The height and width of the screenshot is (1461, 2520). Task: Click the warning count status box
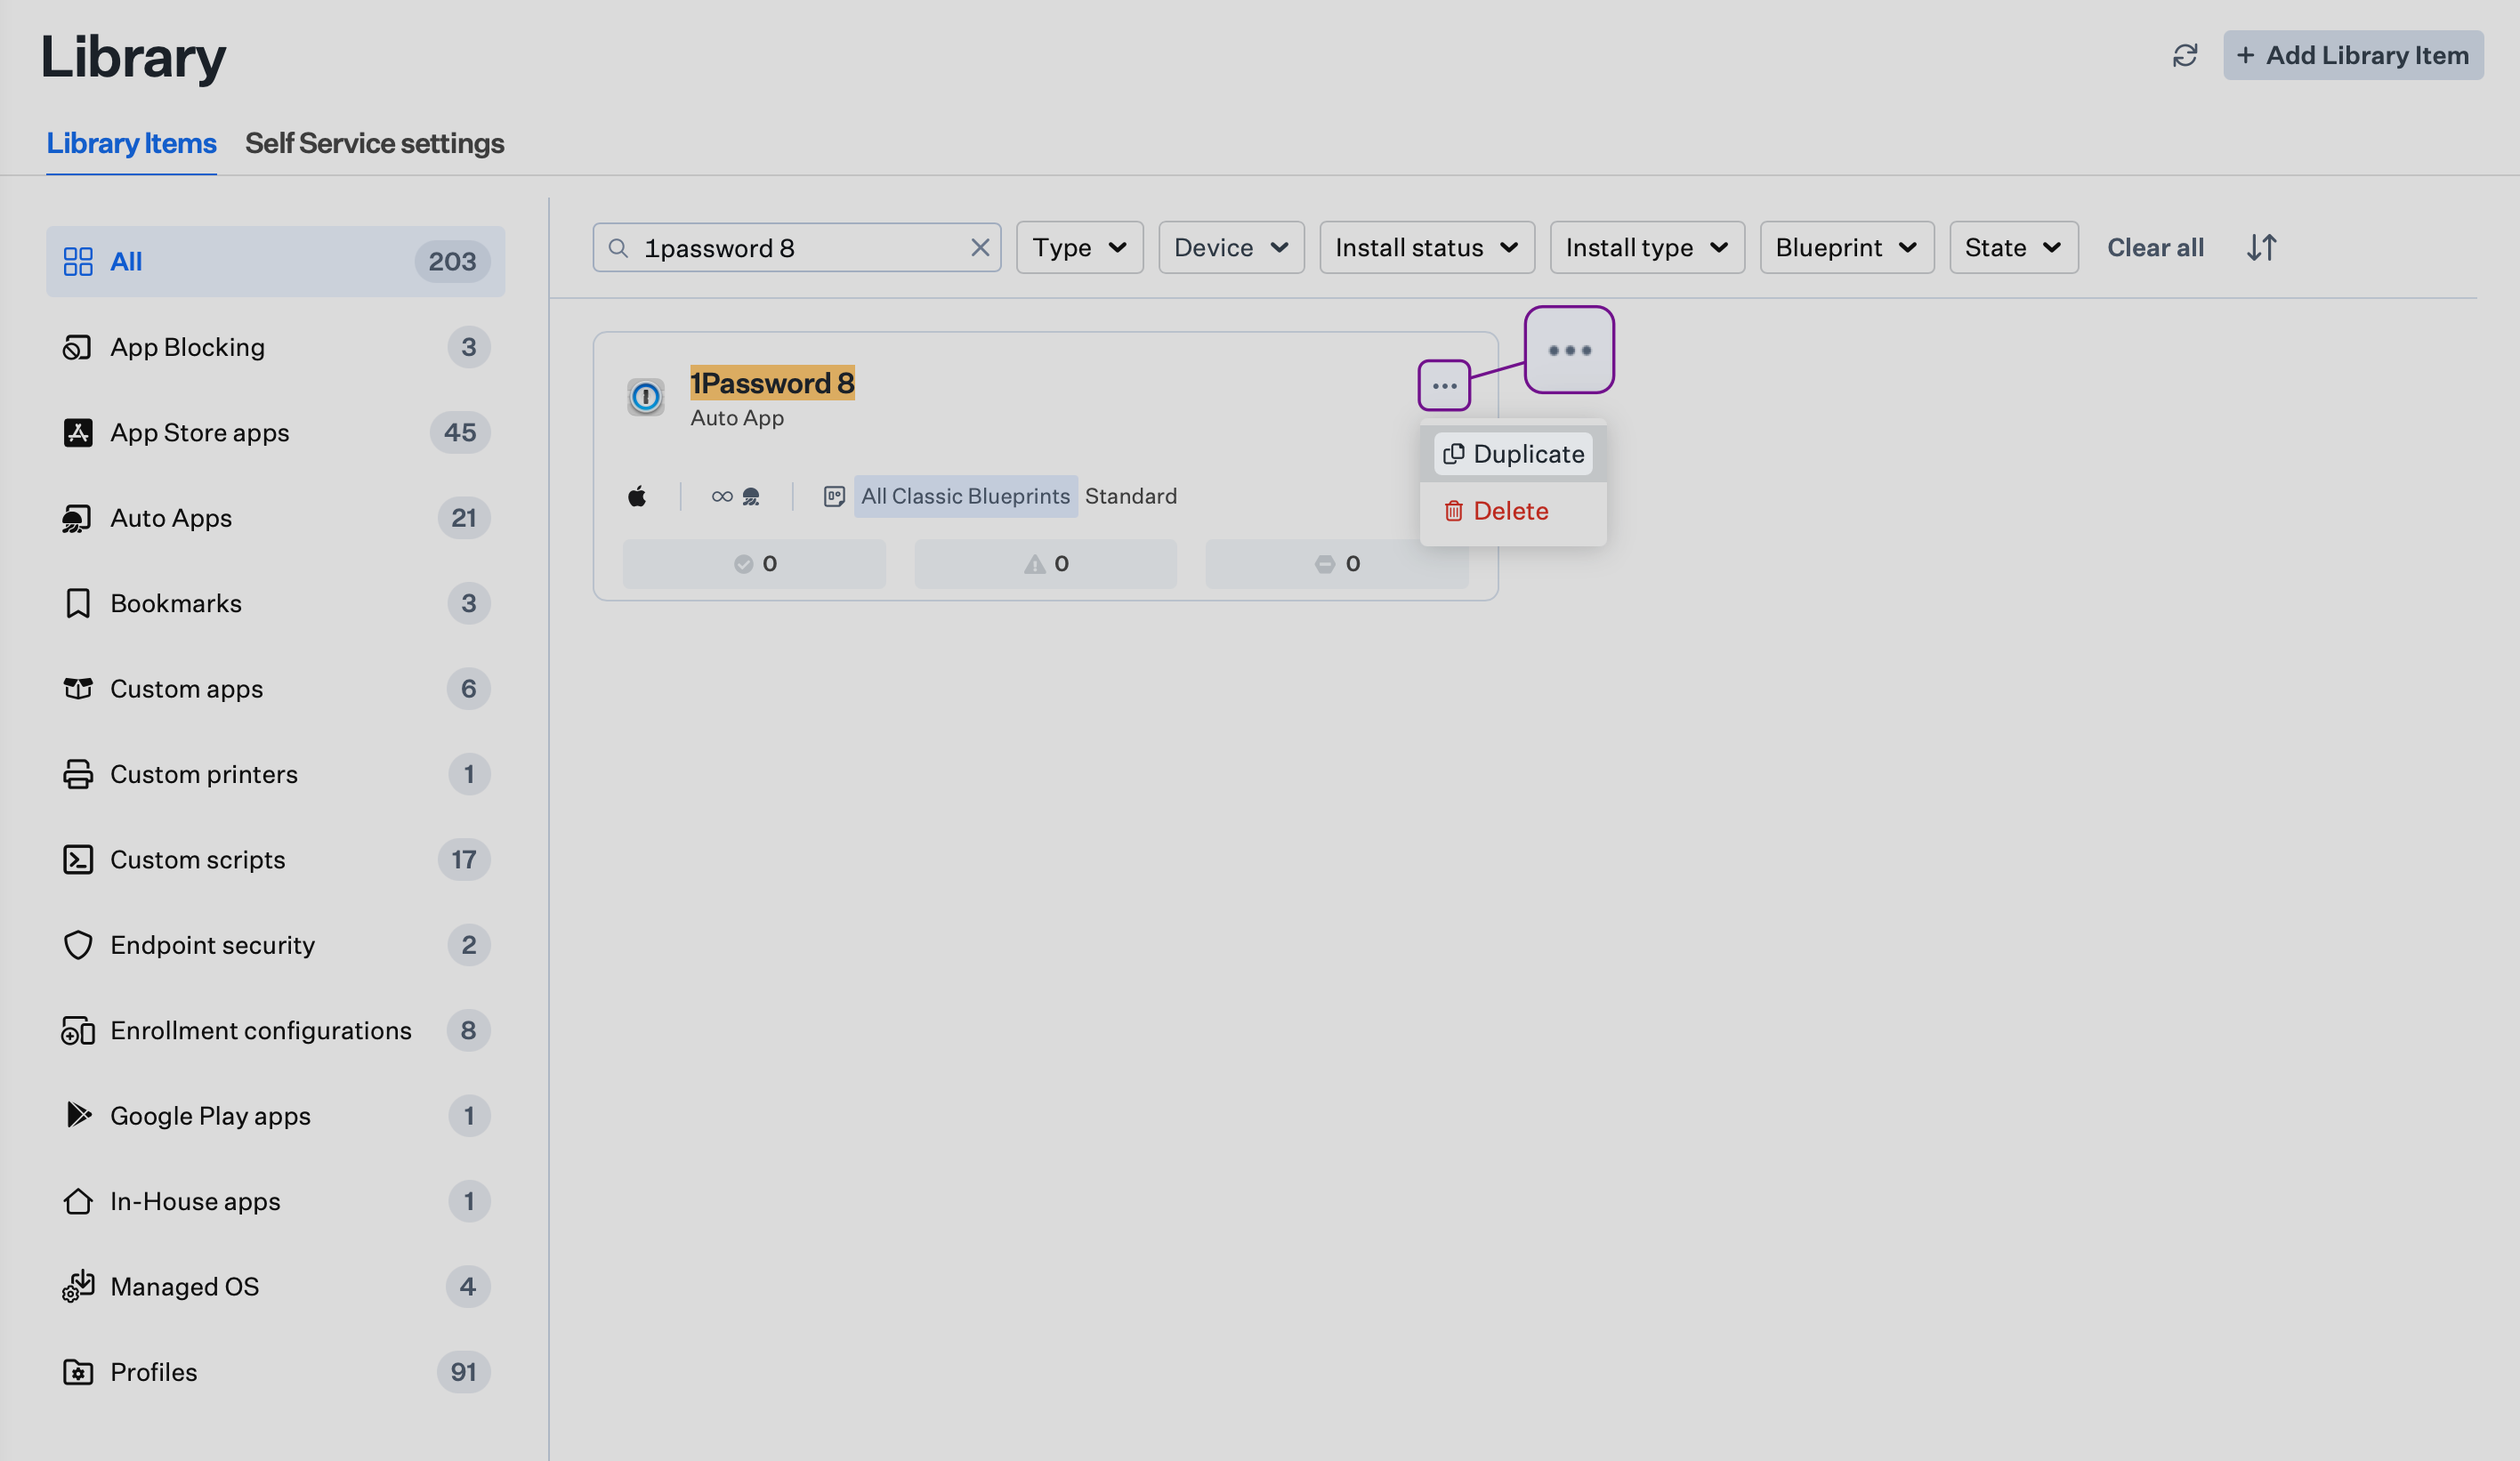click(x=1045, y=564)
